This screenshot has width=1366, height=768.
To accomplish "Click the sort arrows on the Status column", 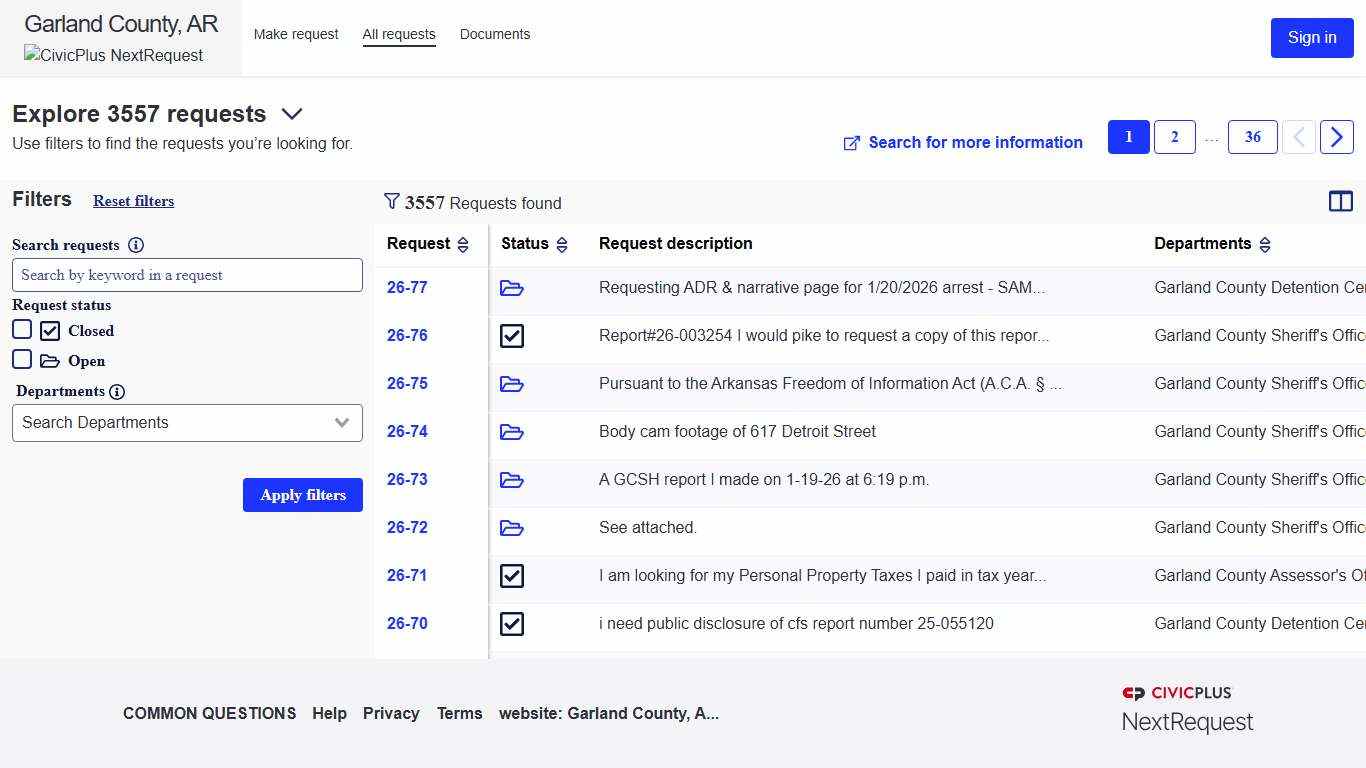I will [x=562, y=243].
